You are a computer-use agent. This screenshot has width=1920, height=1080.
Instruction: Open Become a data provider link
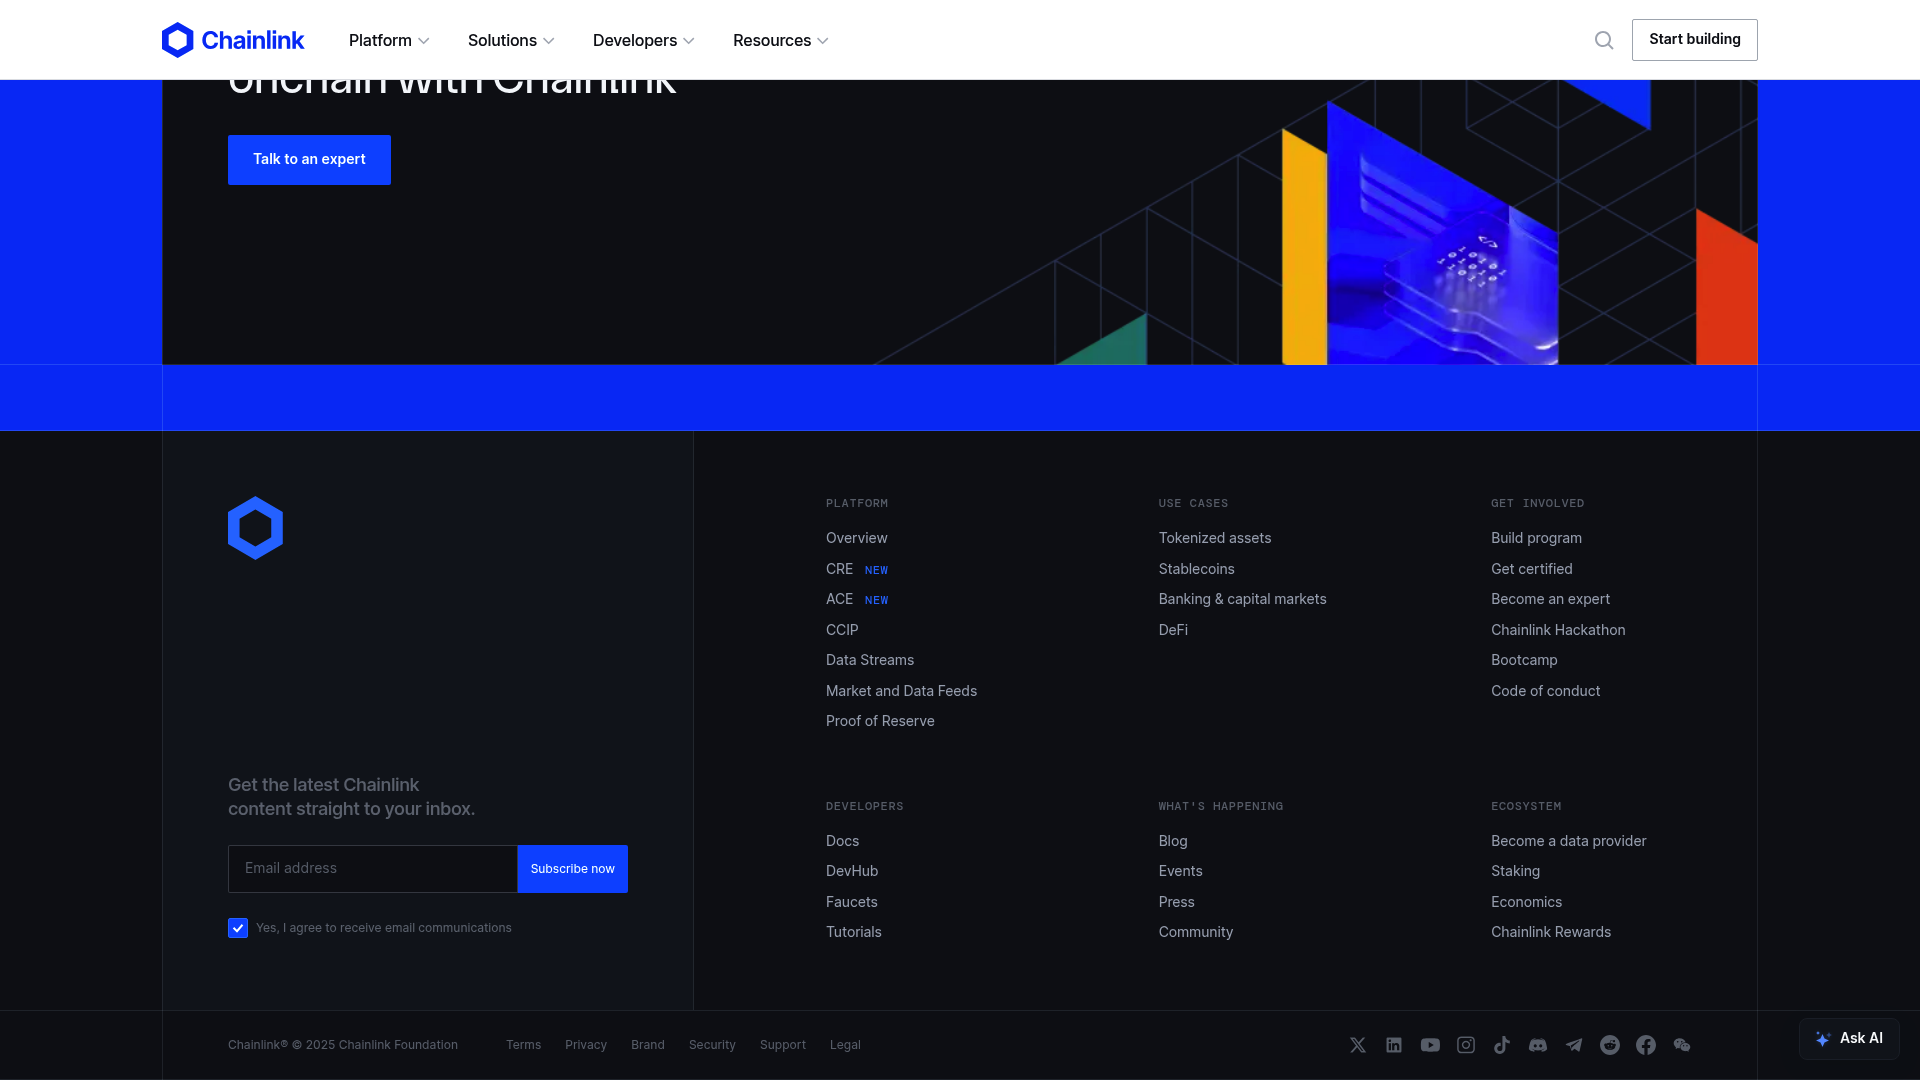[x=1569, y=841]
